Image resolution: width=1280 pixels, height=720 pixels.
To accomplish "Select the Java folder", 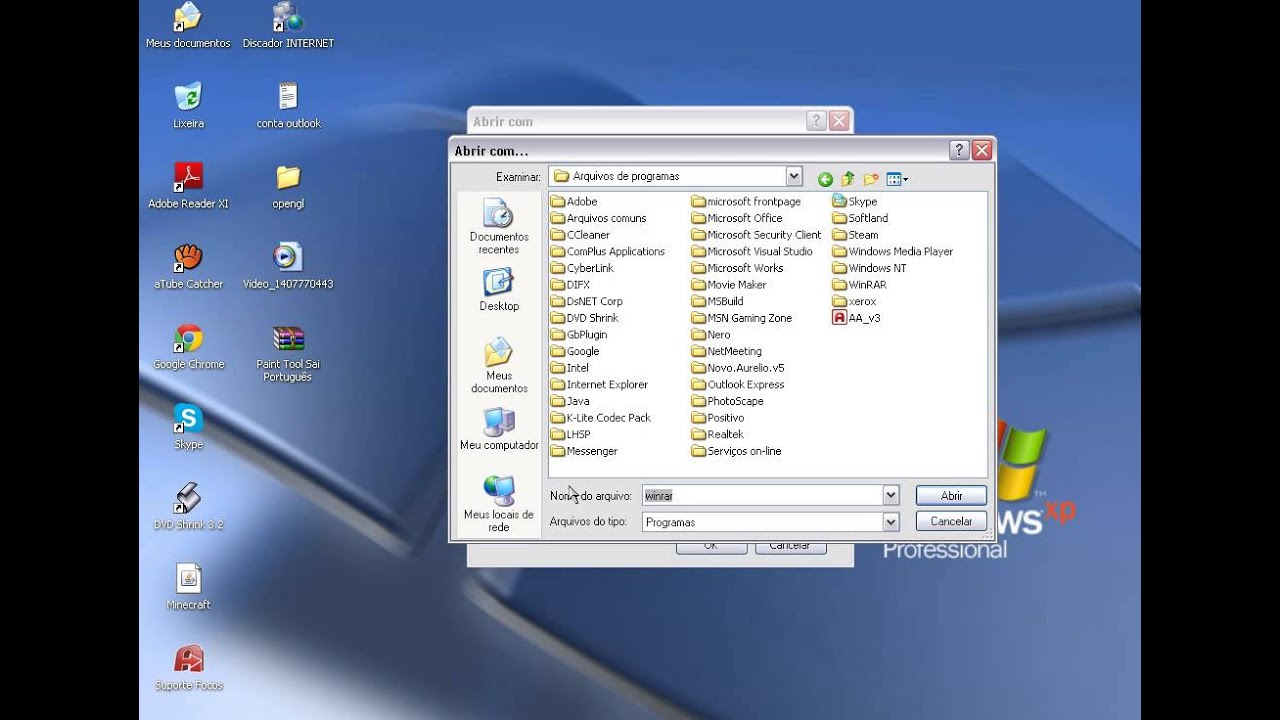I will coord(570,401).
